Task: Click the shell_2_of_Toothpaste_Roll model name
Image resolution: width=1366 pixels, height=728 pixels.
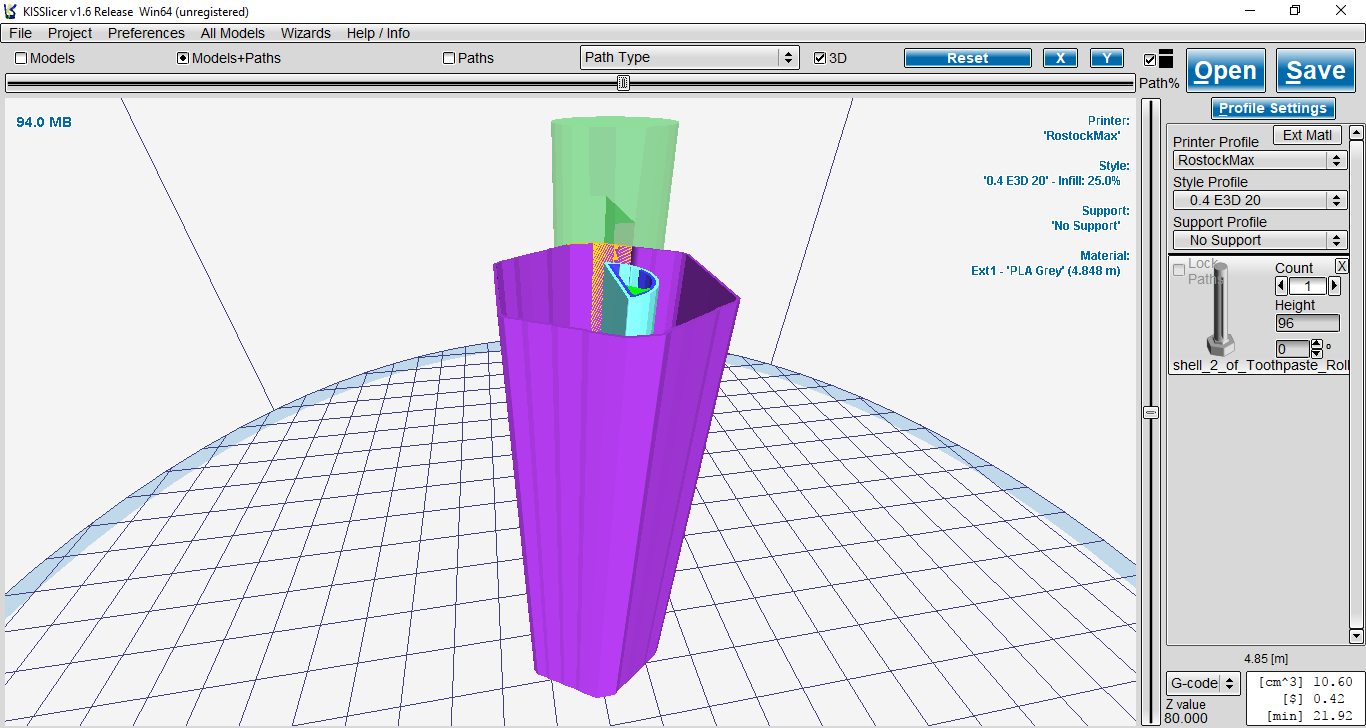Action: click(1260, 365)
